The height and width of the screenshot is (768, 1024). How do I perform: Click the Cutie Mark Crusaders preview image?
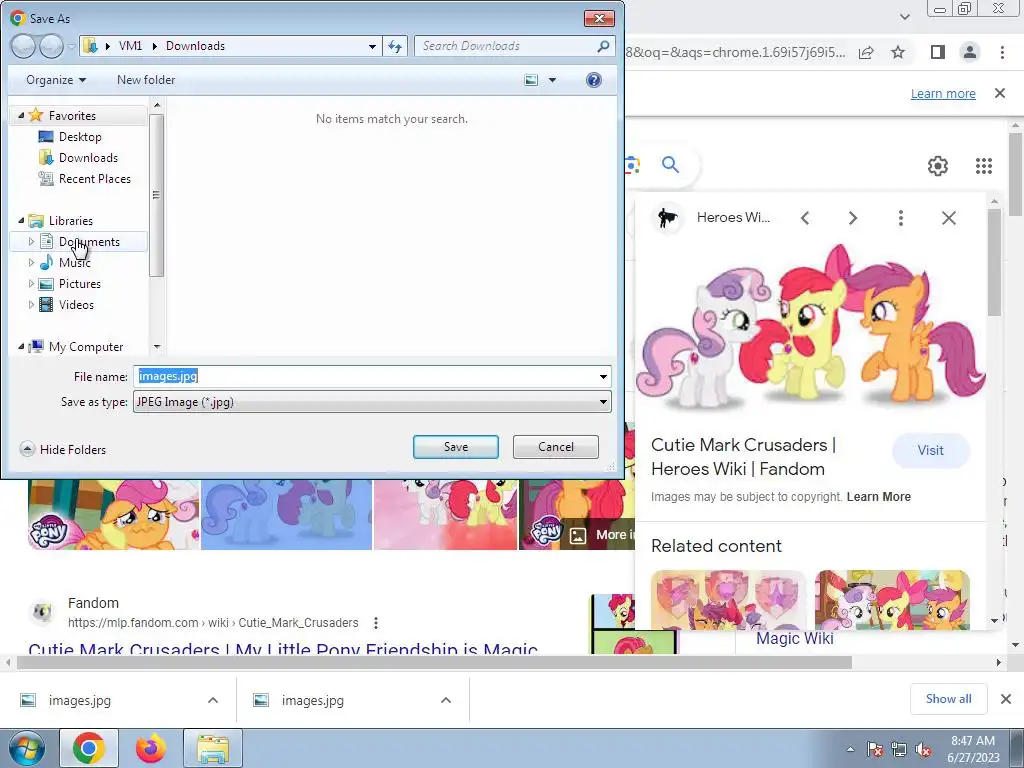810,327
